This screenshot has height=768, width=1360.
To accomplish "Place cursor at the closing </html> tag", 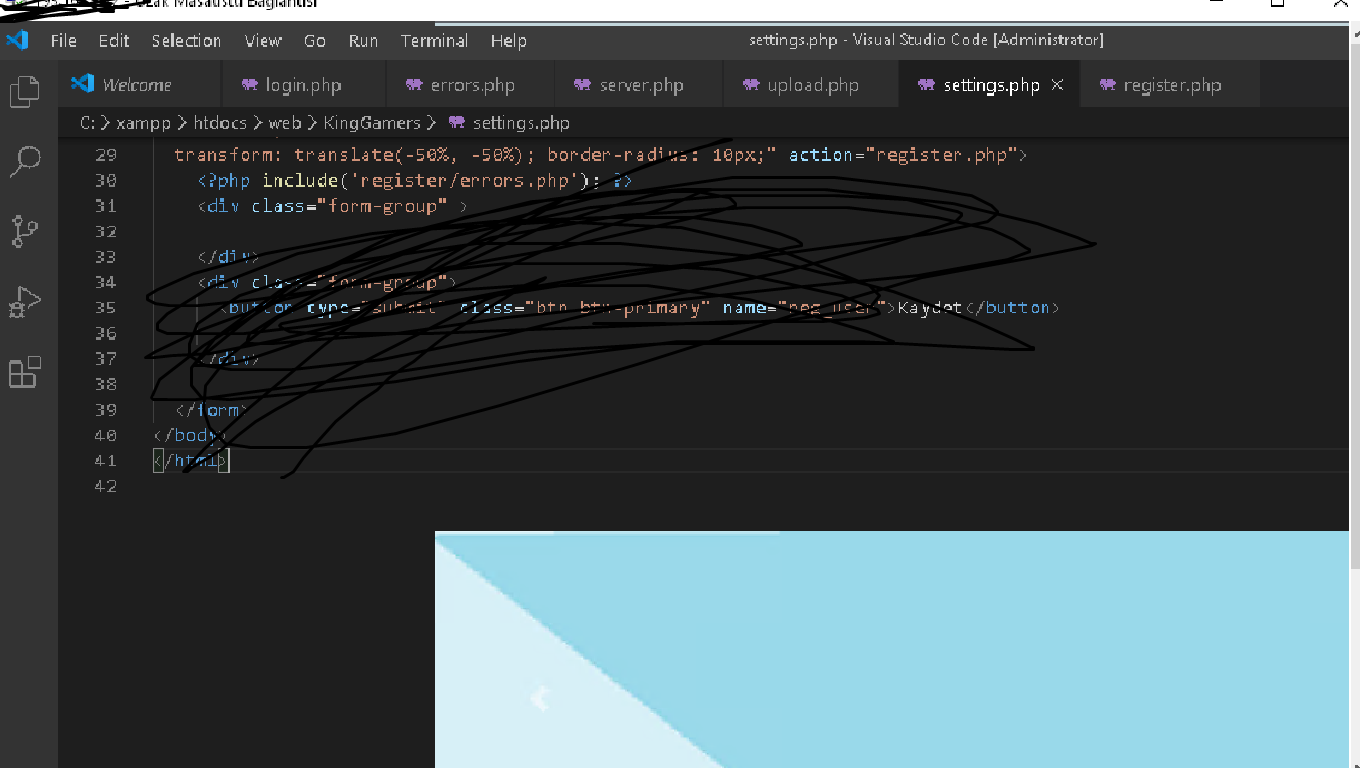I will pyautogui.click(x=191, y=461).
